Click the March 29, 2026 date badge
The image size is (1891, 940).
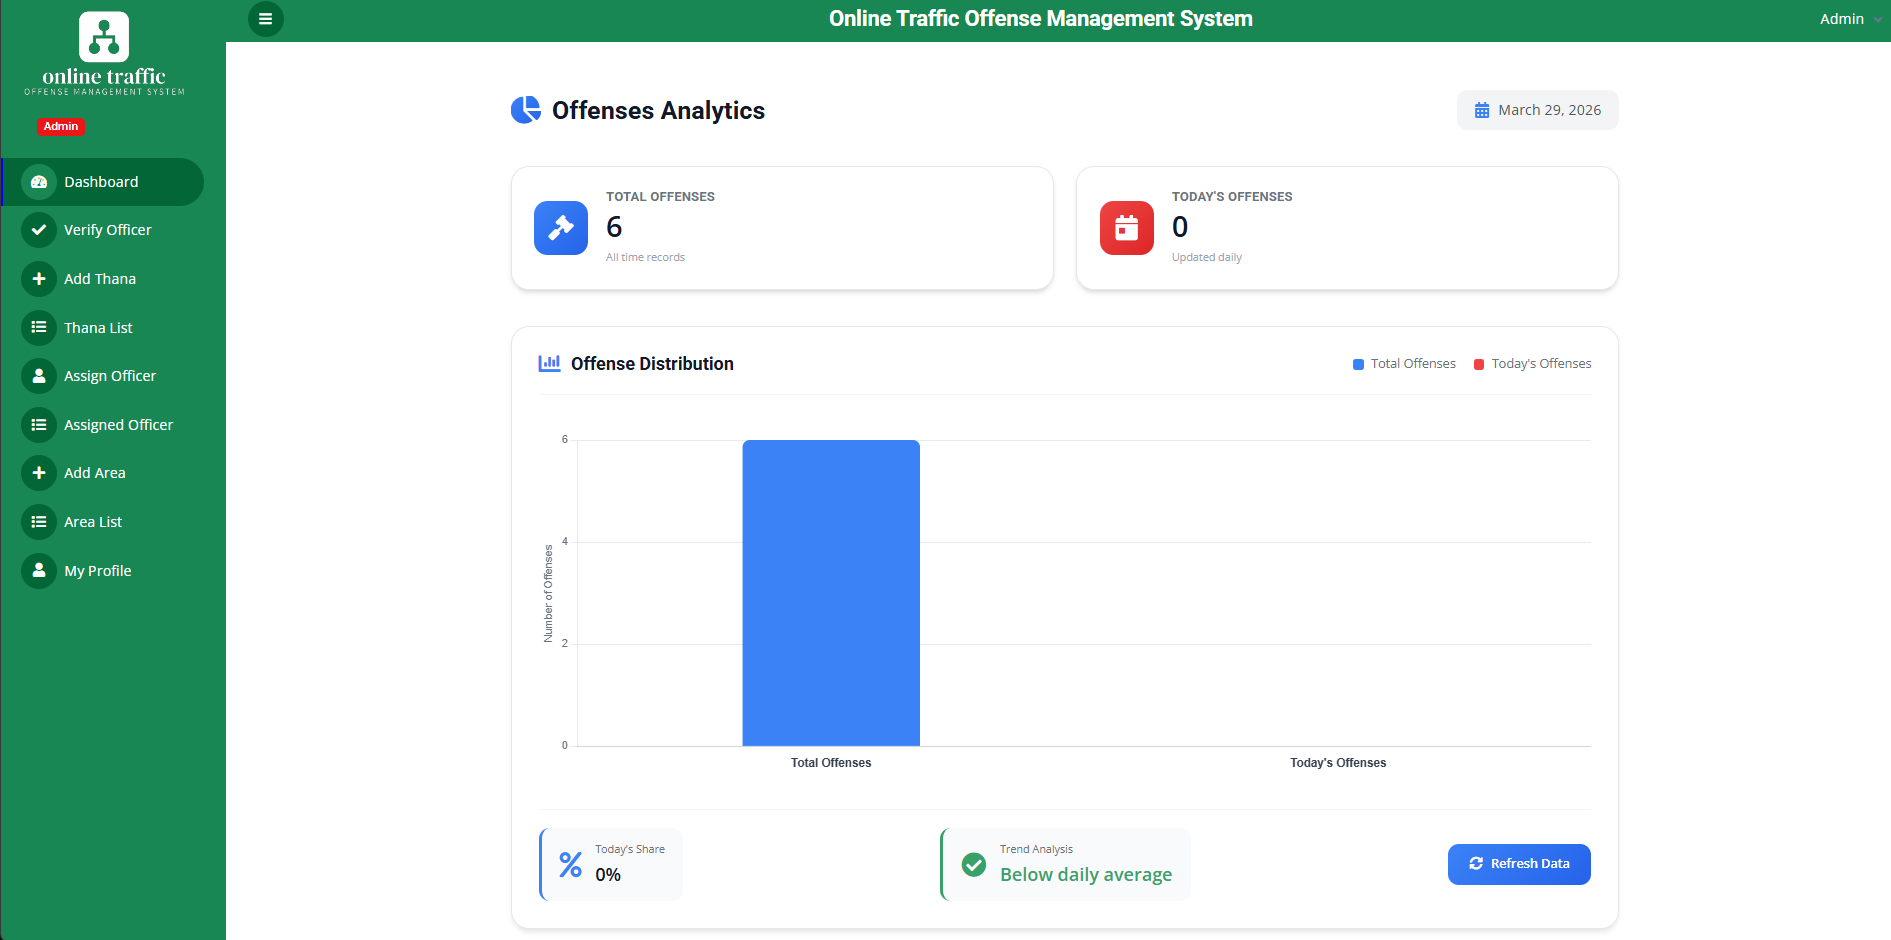click(1537, 110)
